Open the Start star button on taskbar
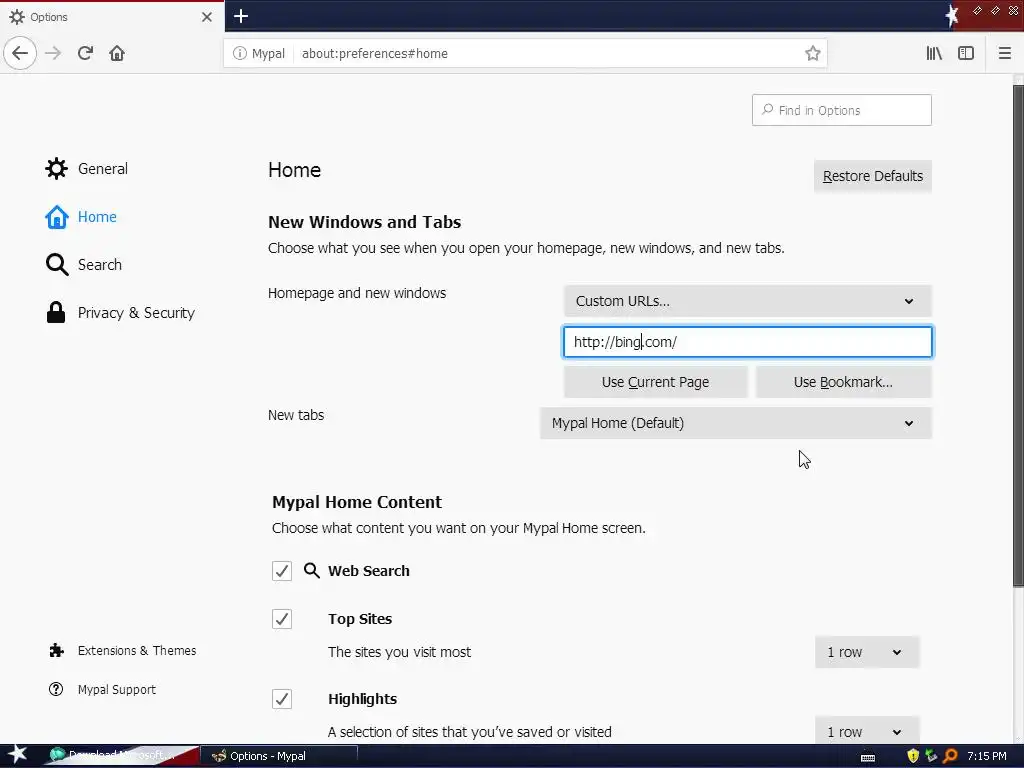Screen dimensions: 1024x768 (17, 755)
